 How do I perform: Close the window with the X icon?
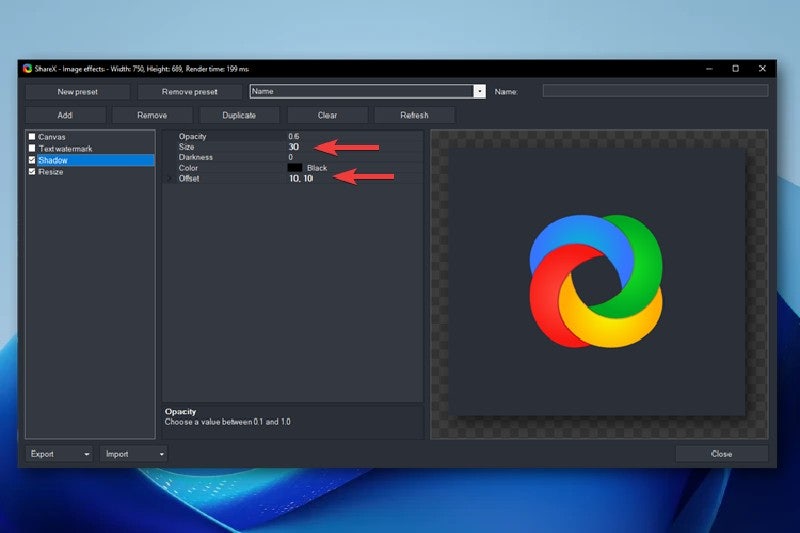pos(762,68)
